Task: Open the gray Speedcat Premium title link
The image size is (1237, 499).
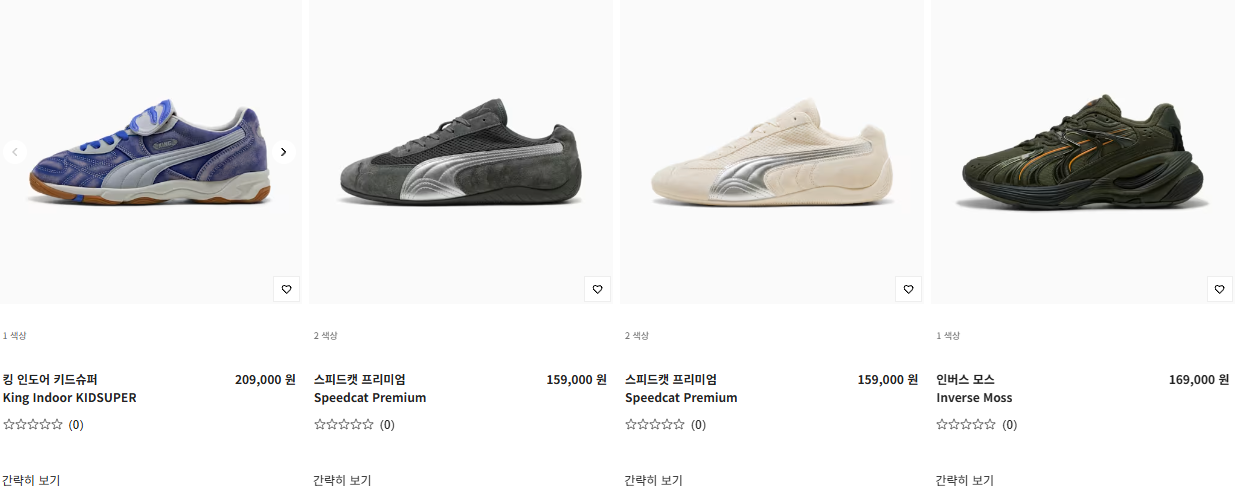Action: (x=370, y=389)
